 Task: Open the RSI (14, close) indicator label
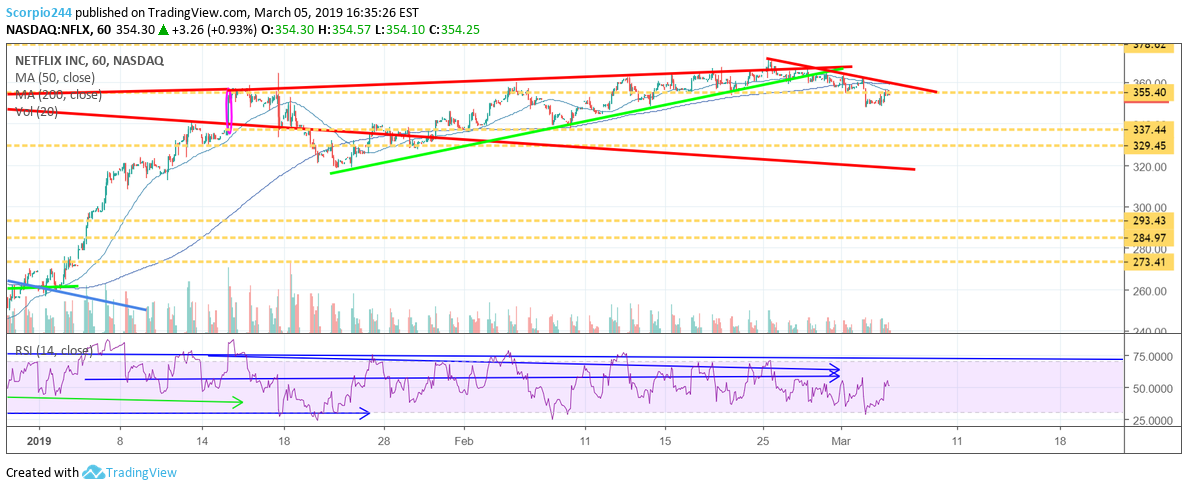pos(52,351)
